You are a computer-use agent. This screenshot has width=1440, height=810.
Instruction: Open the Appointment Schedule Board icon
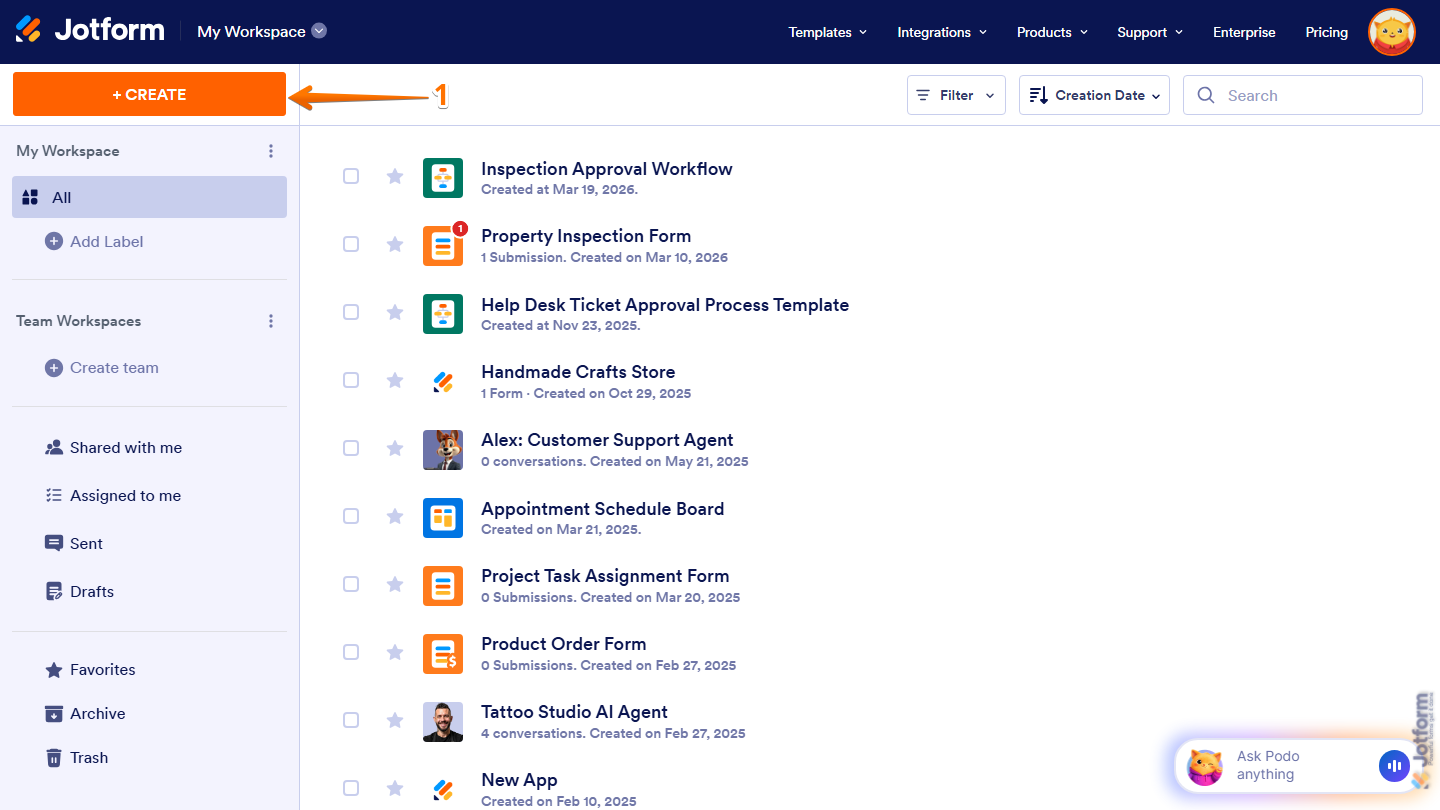[443, 517]
